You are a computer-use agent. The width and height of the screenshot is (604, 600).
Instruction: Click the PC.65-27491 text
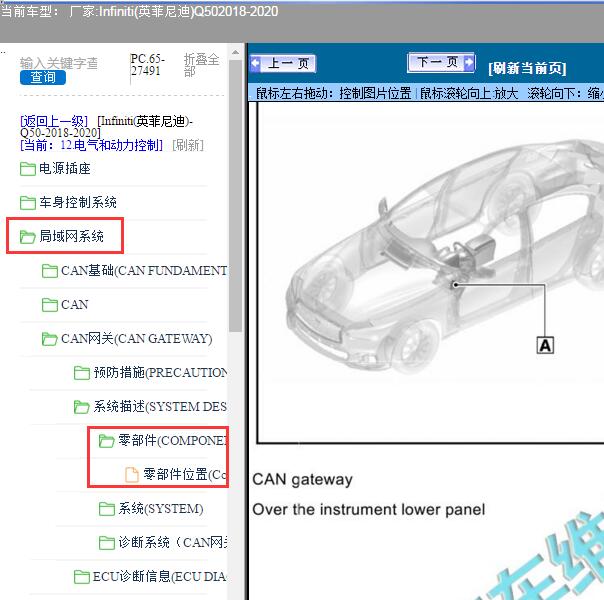tap(148, 65)
